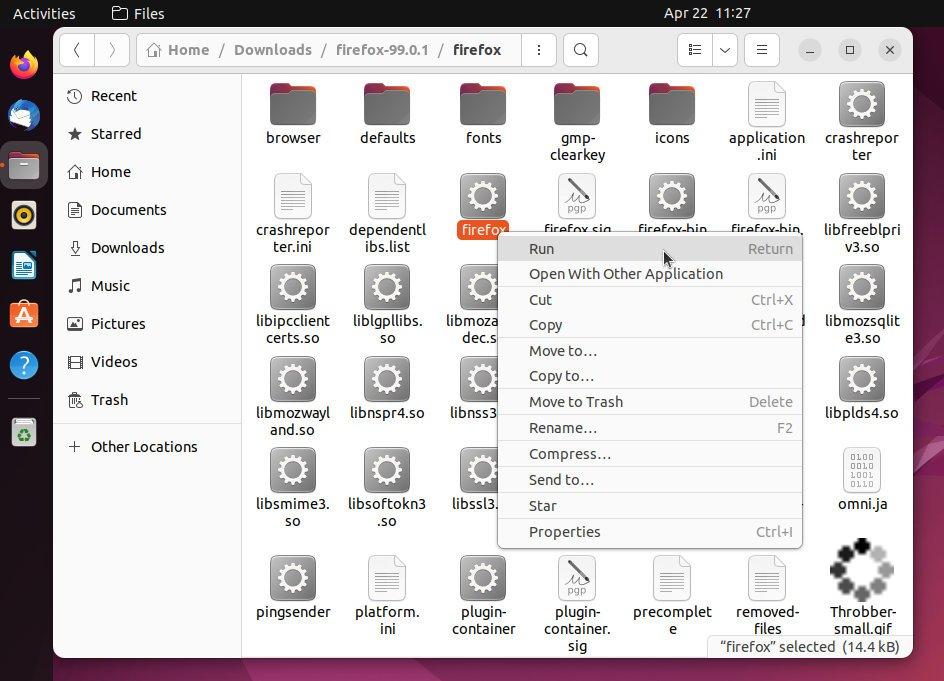Open Other Locations in the sidebar
The height and width of the screenshot is (681, 944).
point(144,447)
